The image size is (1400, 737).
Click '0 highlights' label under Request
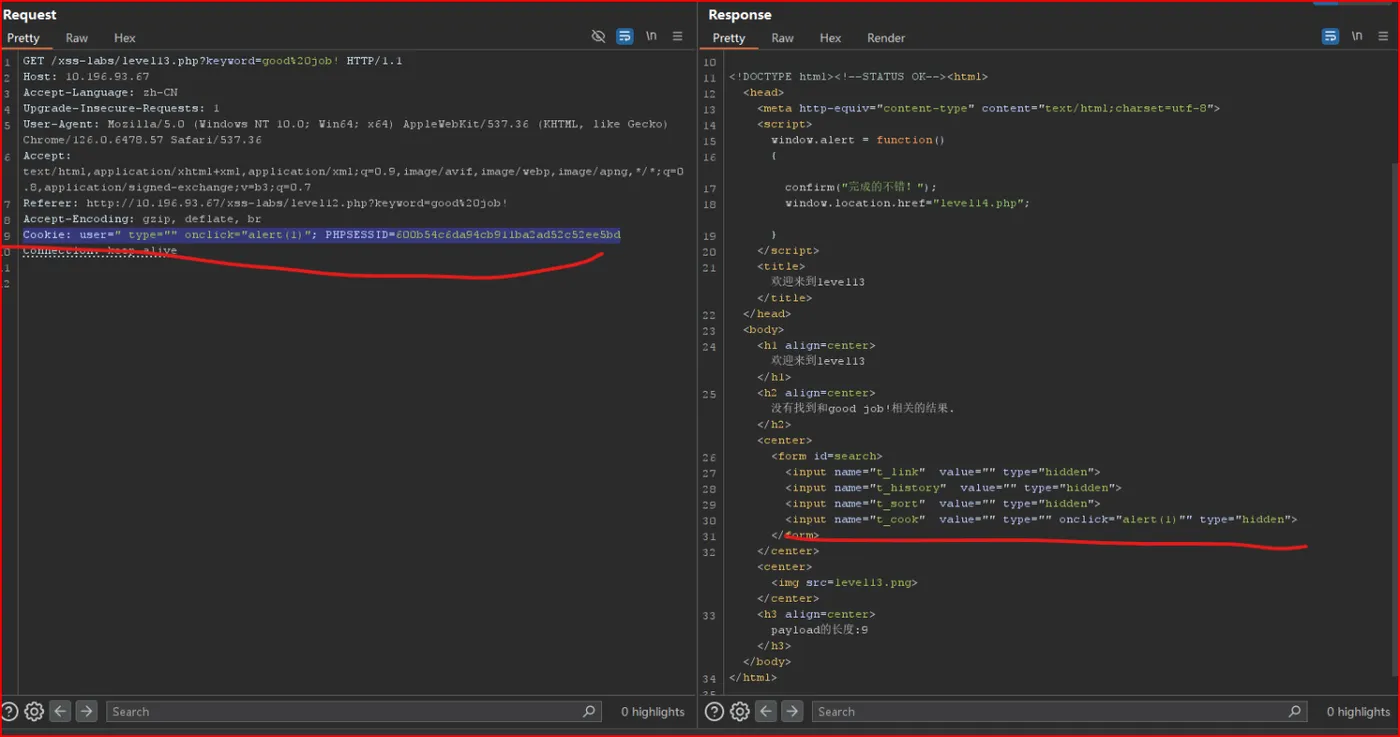point(653,712)
